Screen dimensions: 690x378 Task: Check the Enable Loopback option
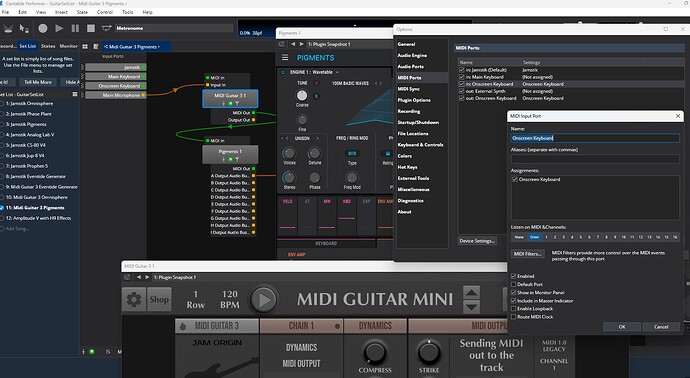pyautogui.click(x=514, y=308)
